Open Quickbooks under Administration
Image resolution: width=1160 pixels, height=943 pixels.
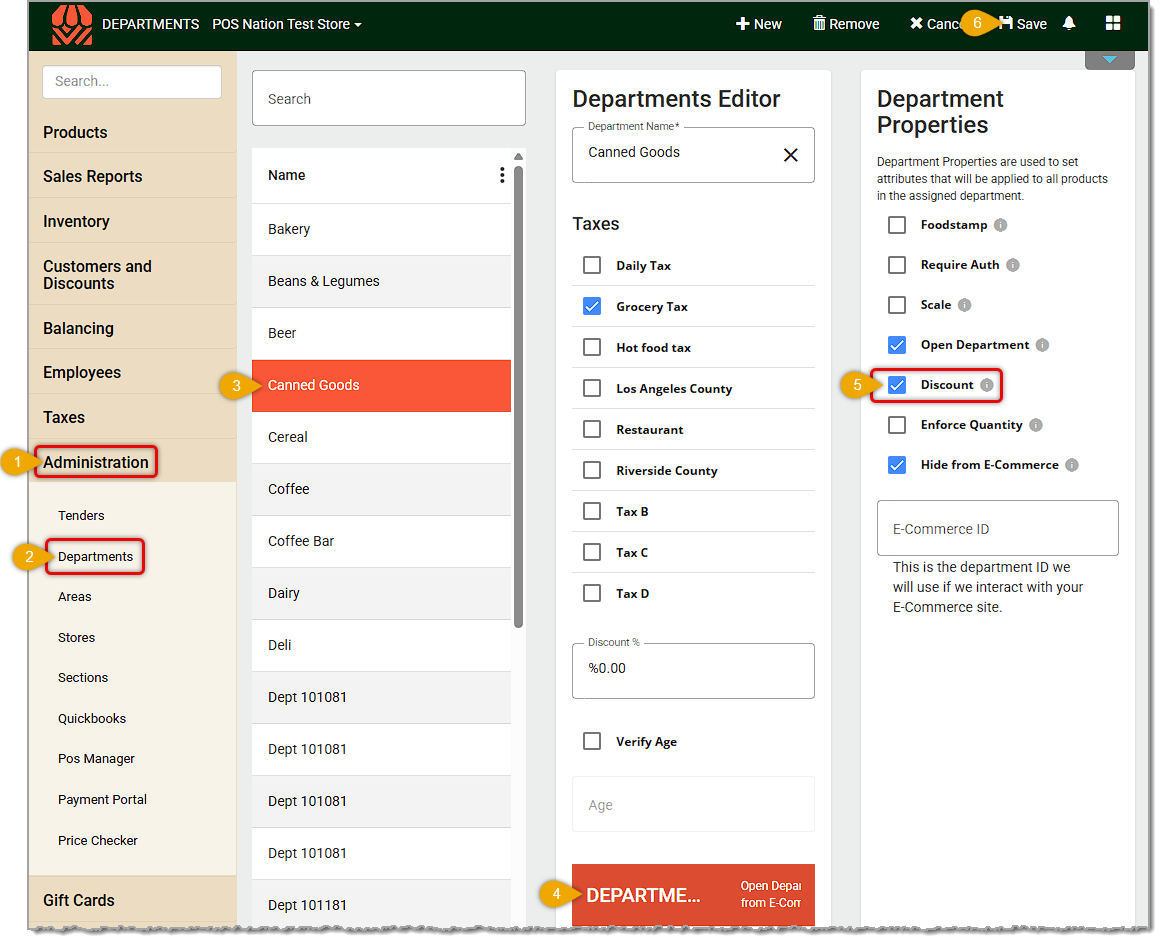pyautogui.click(x=92, y=718)
